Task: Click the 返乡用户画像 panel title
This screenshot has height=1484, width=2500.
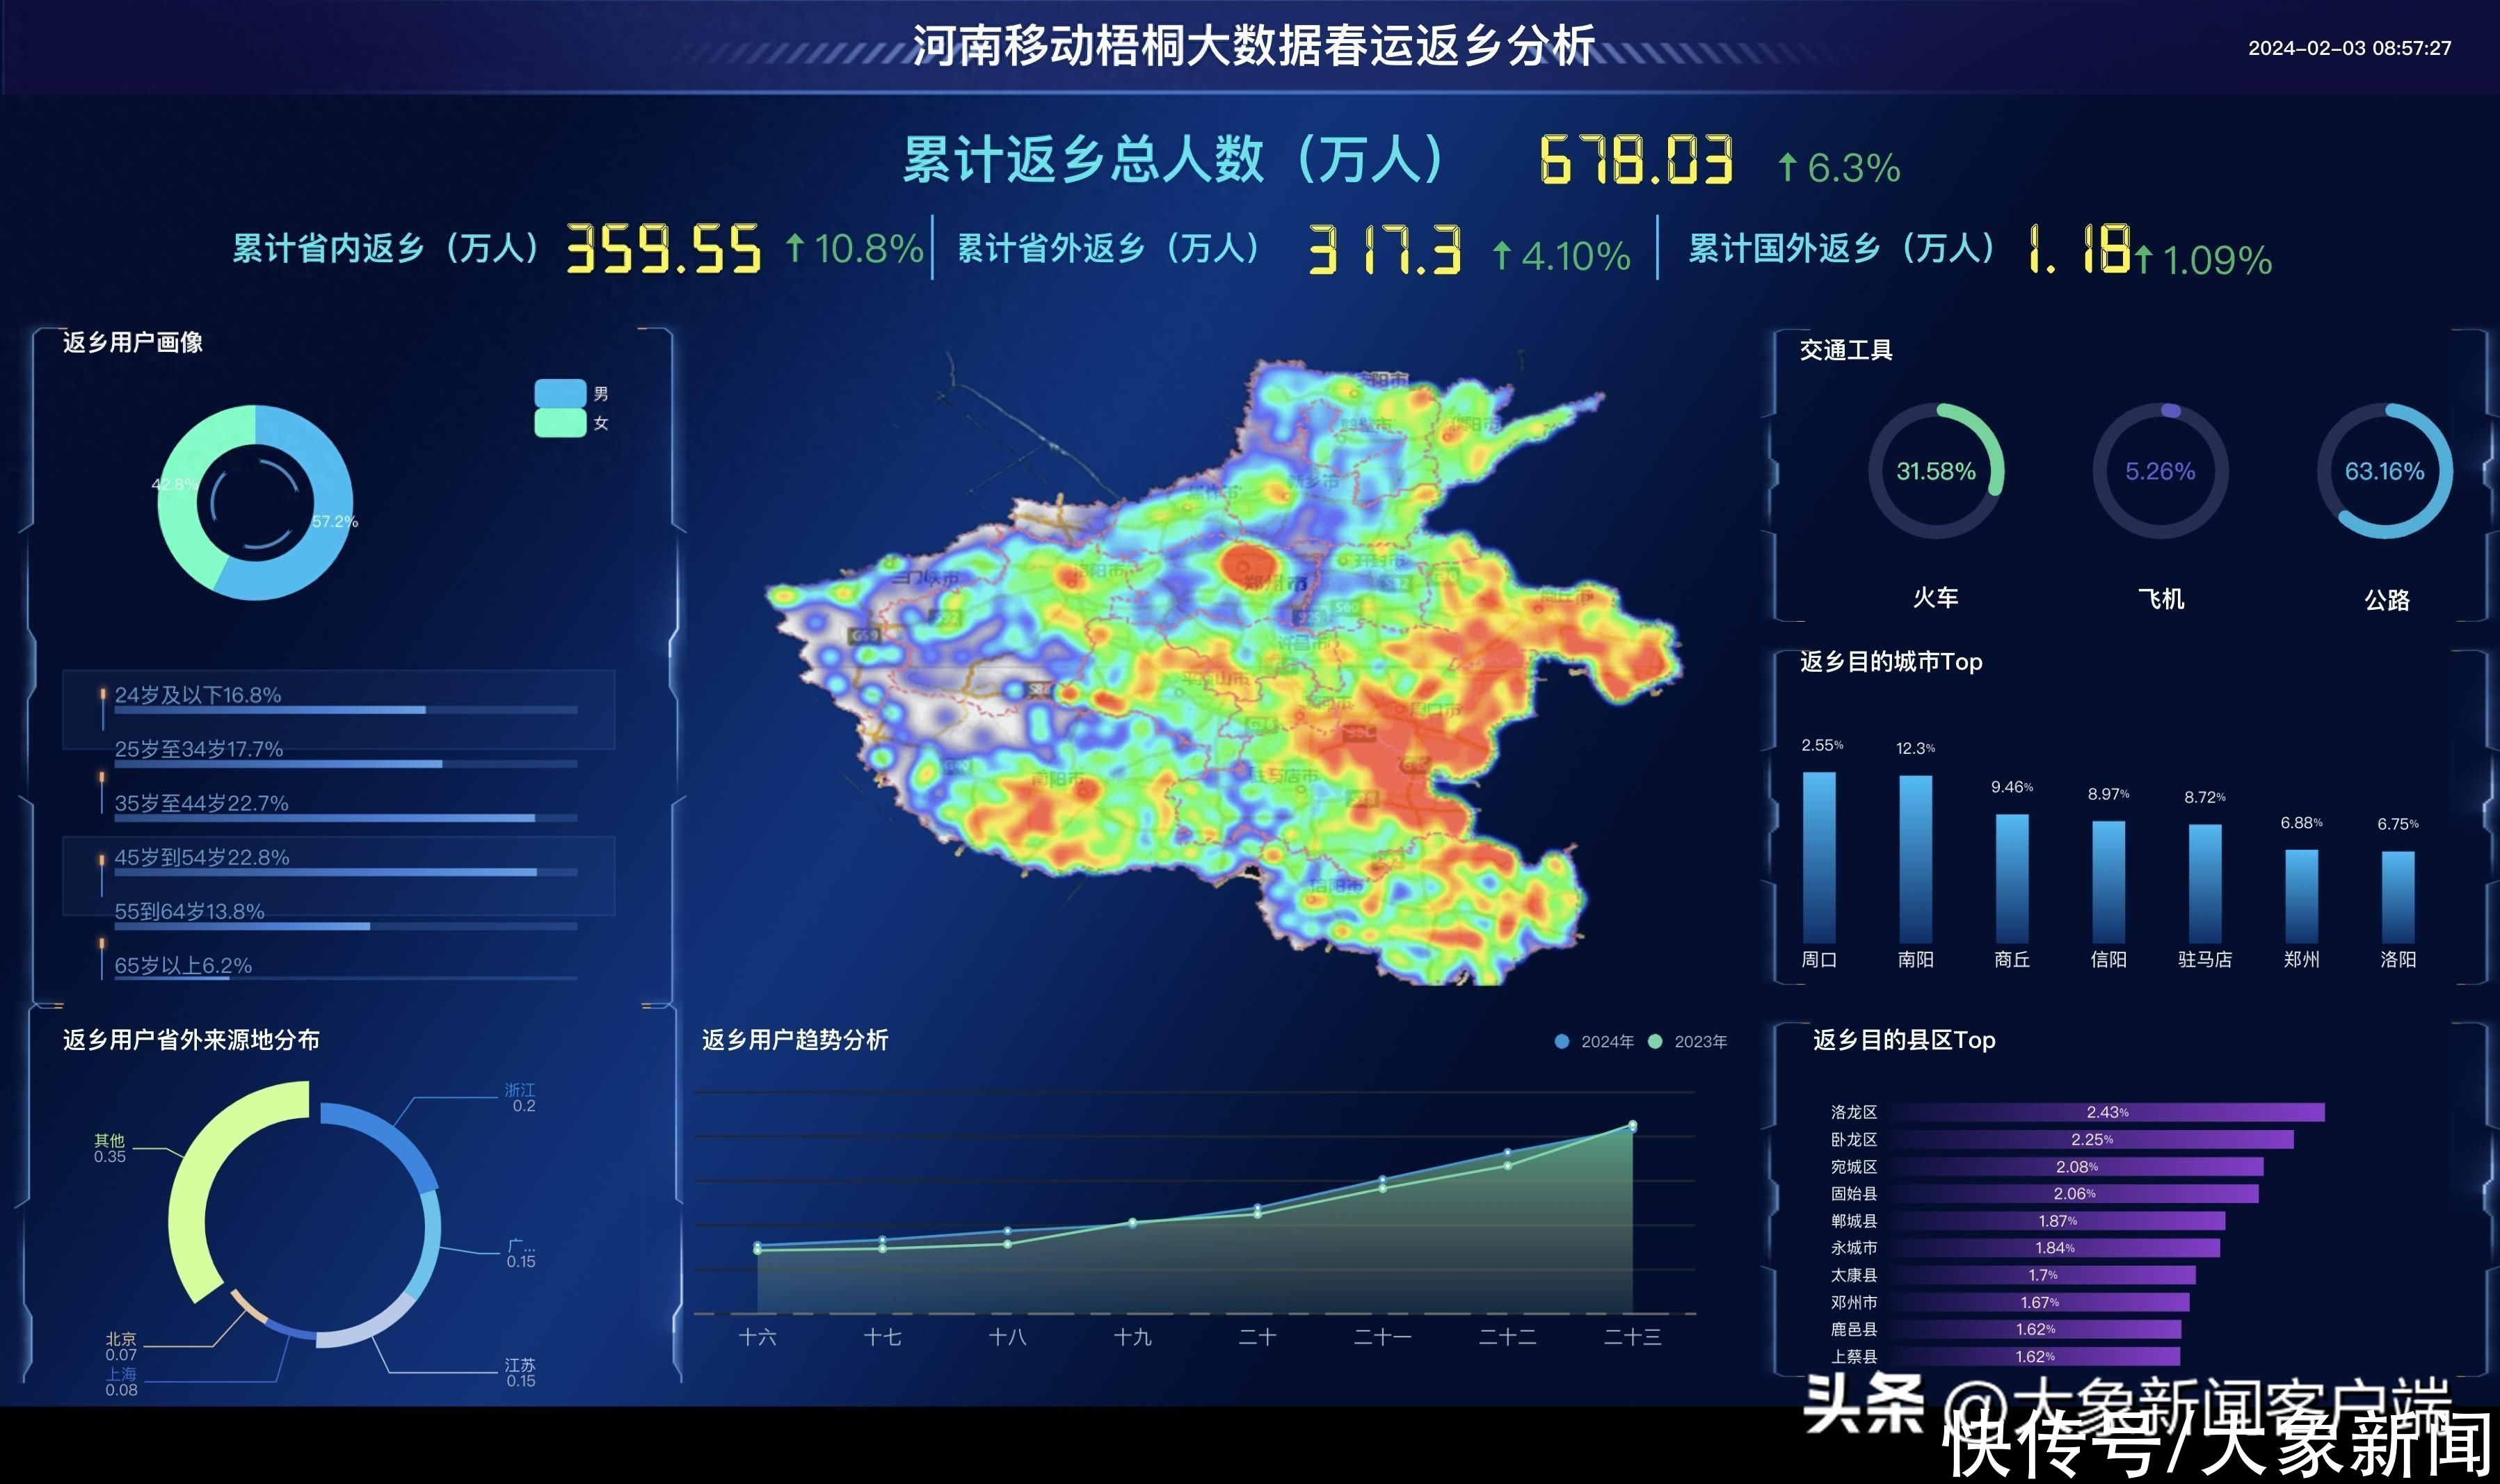Action: pos(133,342)
